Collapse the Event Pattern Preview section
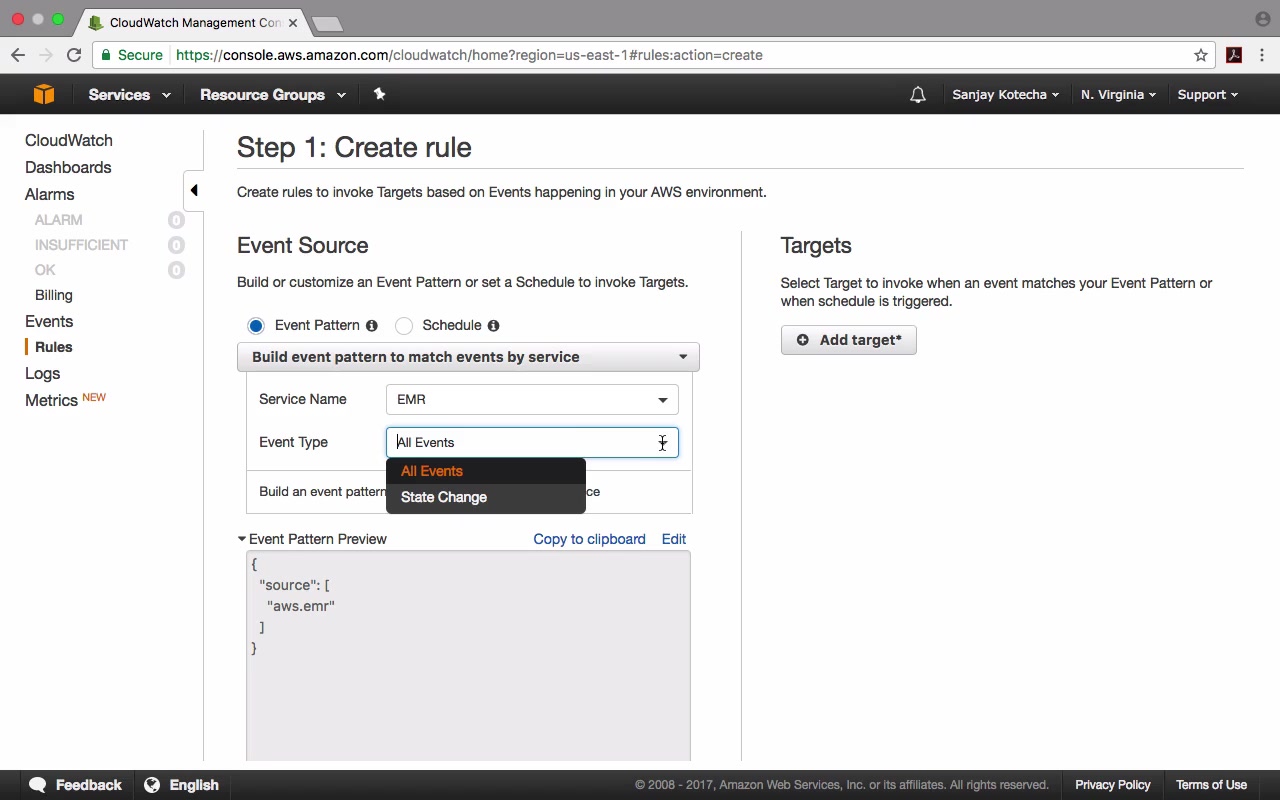Viewport: 1280px width, 800px height. pos(242,539)
